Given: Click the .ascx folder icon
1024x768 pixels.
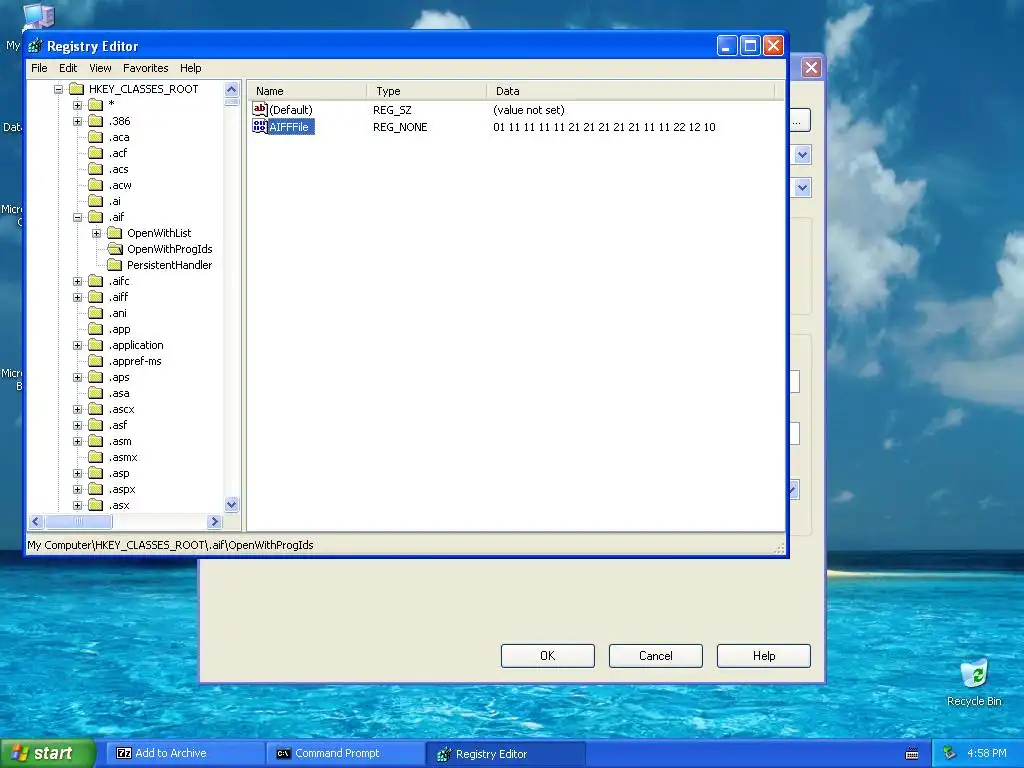Looking at the screenshot, I should coord(95,409).
